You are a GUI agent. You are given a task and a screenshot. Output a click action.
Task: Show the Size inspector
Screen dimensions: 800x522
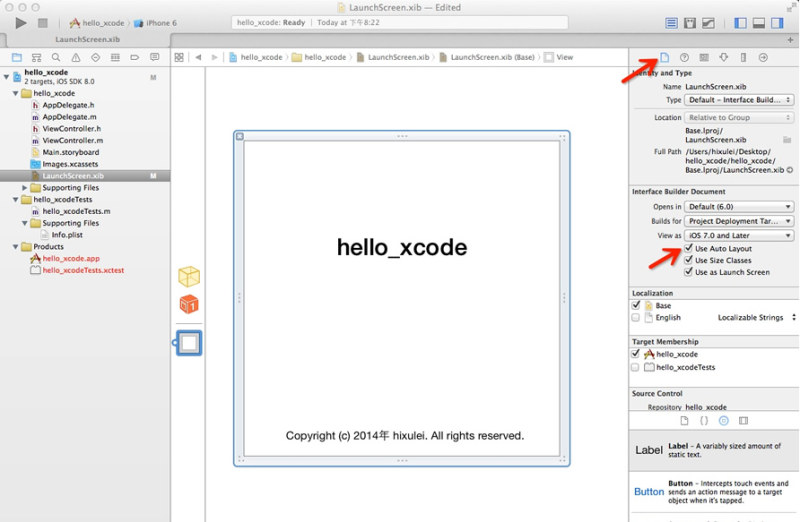point(743,57)
